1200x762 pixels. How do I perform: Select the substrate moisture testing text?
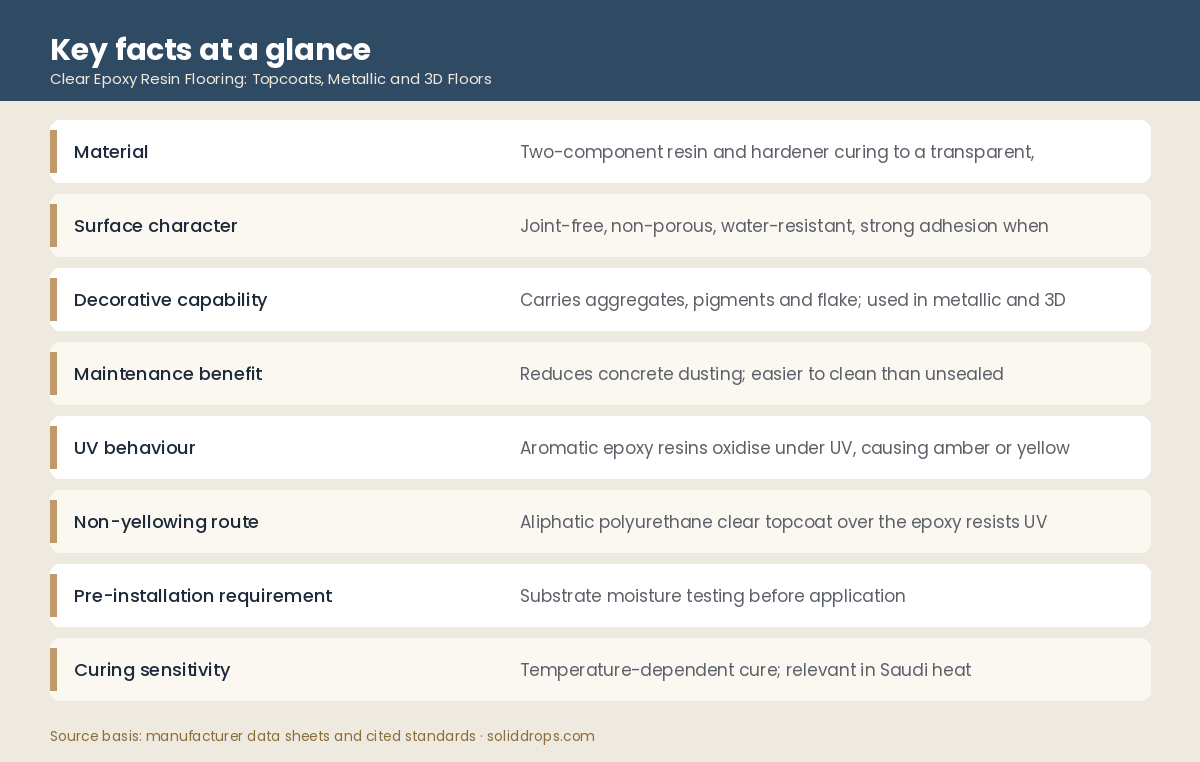(x=713, y=596)
